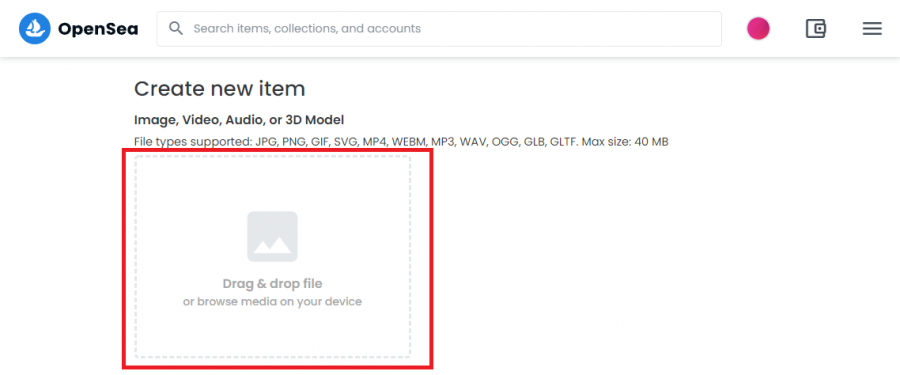Open the pink profile avatar
Viewport: 900px width, 375px height.
758,28
